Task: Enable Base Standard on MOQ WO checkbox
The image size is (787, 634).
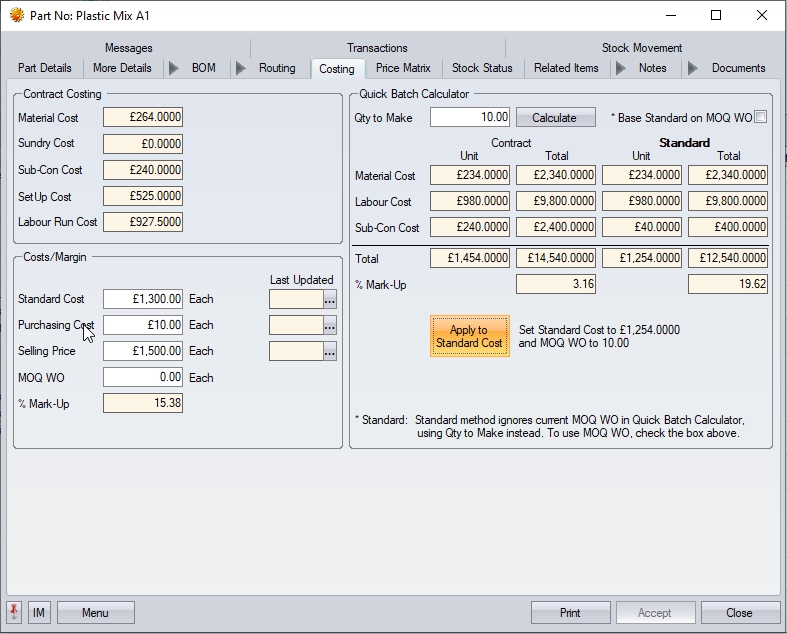Action: click(x=761, y=117)
